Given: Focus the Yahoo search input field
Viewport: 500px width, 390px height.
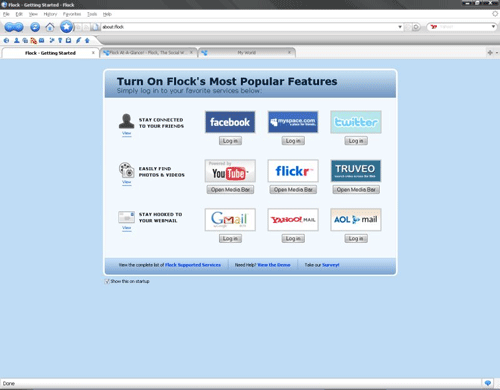Looking at the screenshot, I should (x=463, y=27).
